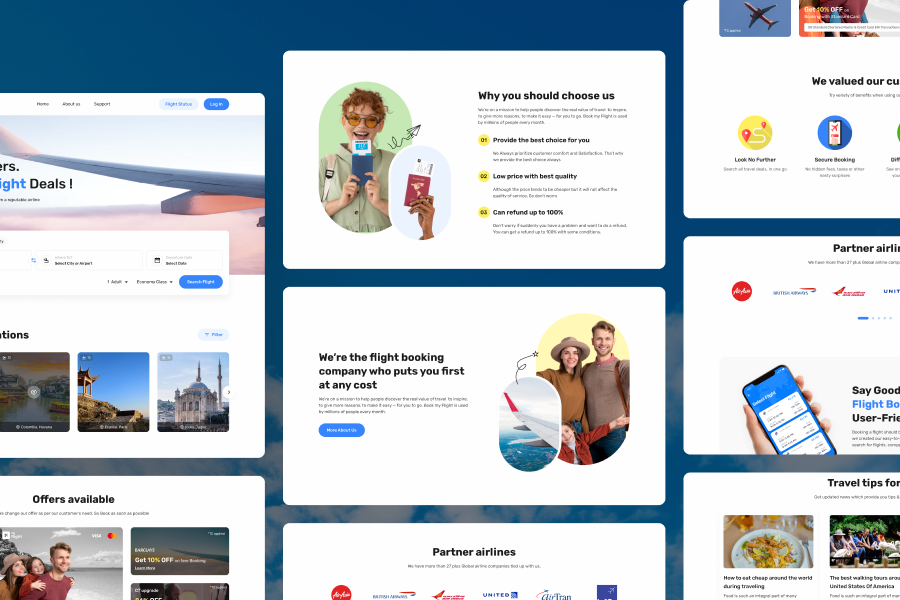Open the About us nav item
Image resolution: width=900 pixels, height=600 pixels.
pos(71,104)
